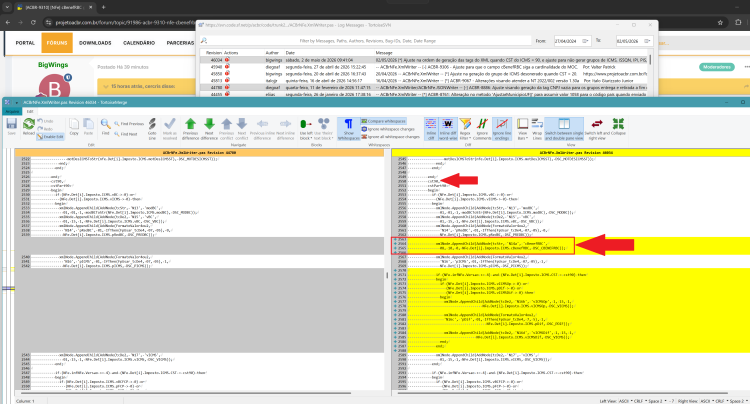Click the filter magnifier icon in Log Messages
This screenshot has height=404, width=750.
[204, 41]
